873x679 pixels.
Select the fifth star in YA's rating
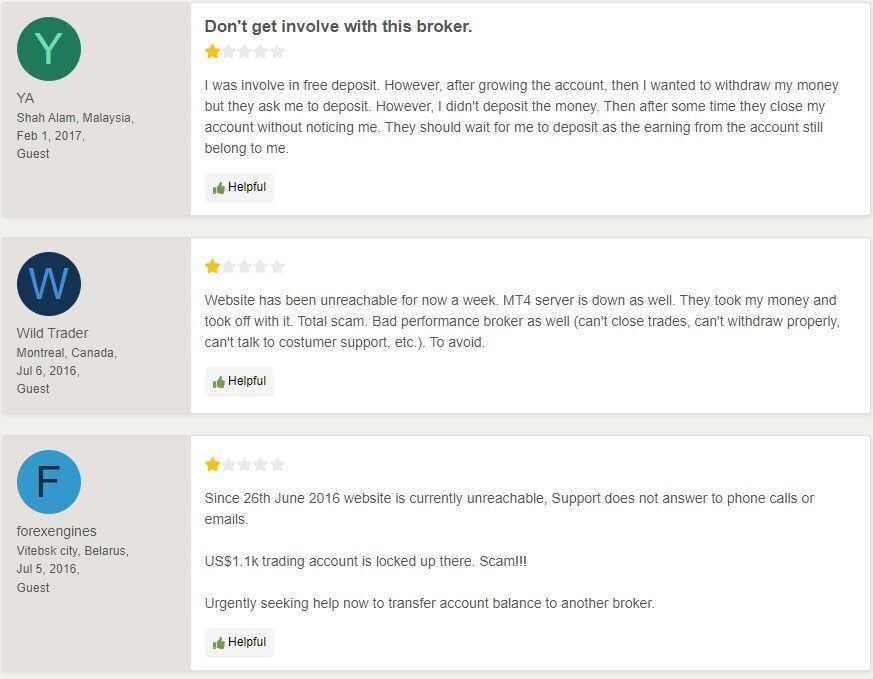point(277,52)
